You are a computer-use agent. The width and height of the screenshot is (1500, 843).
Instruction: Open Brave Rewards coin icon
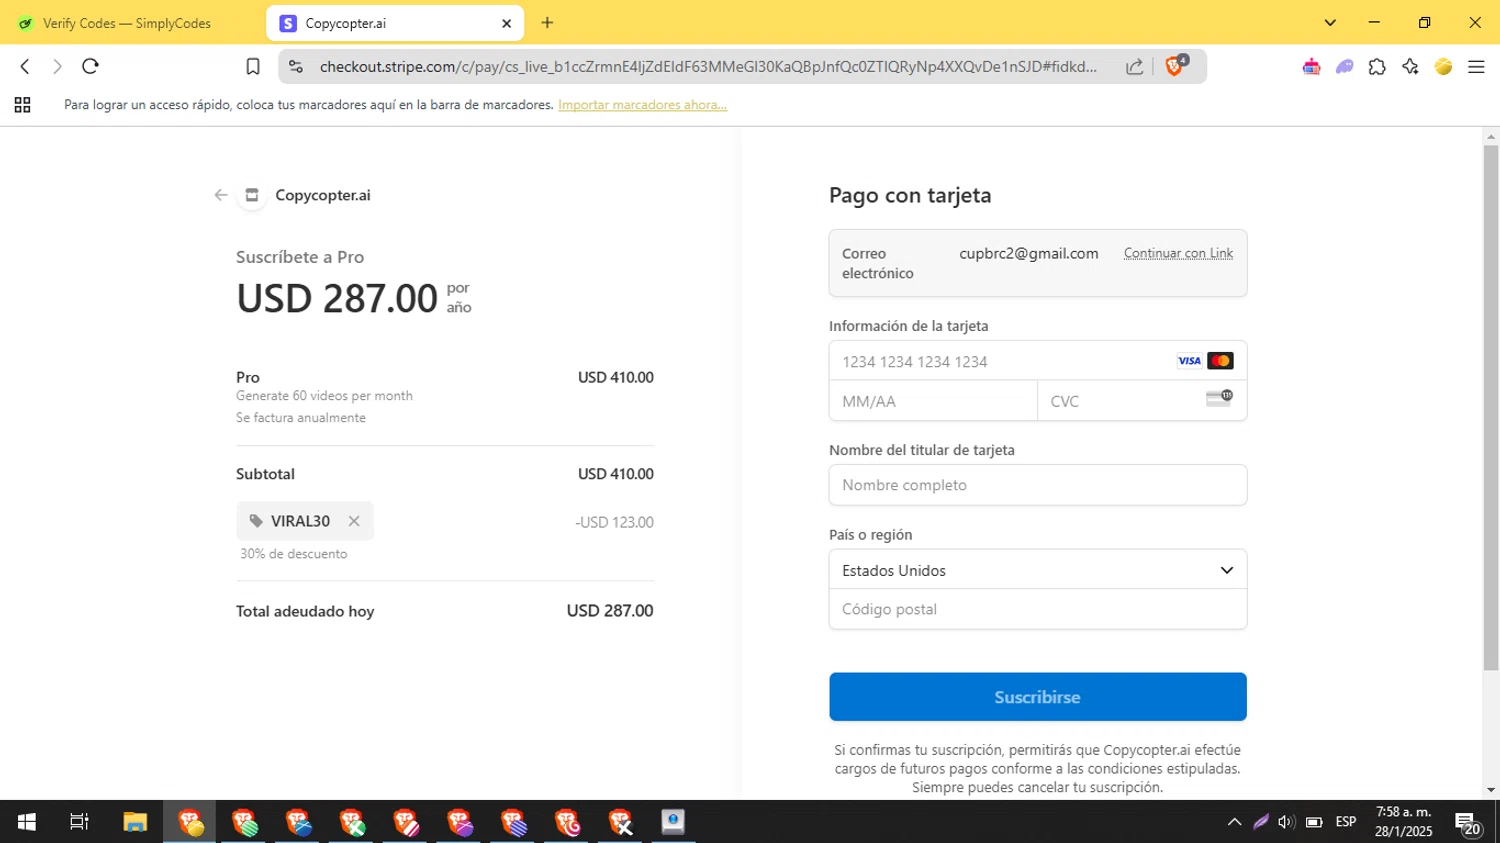point(1443,67)
